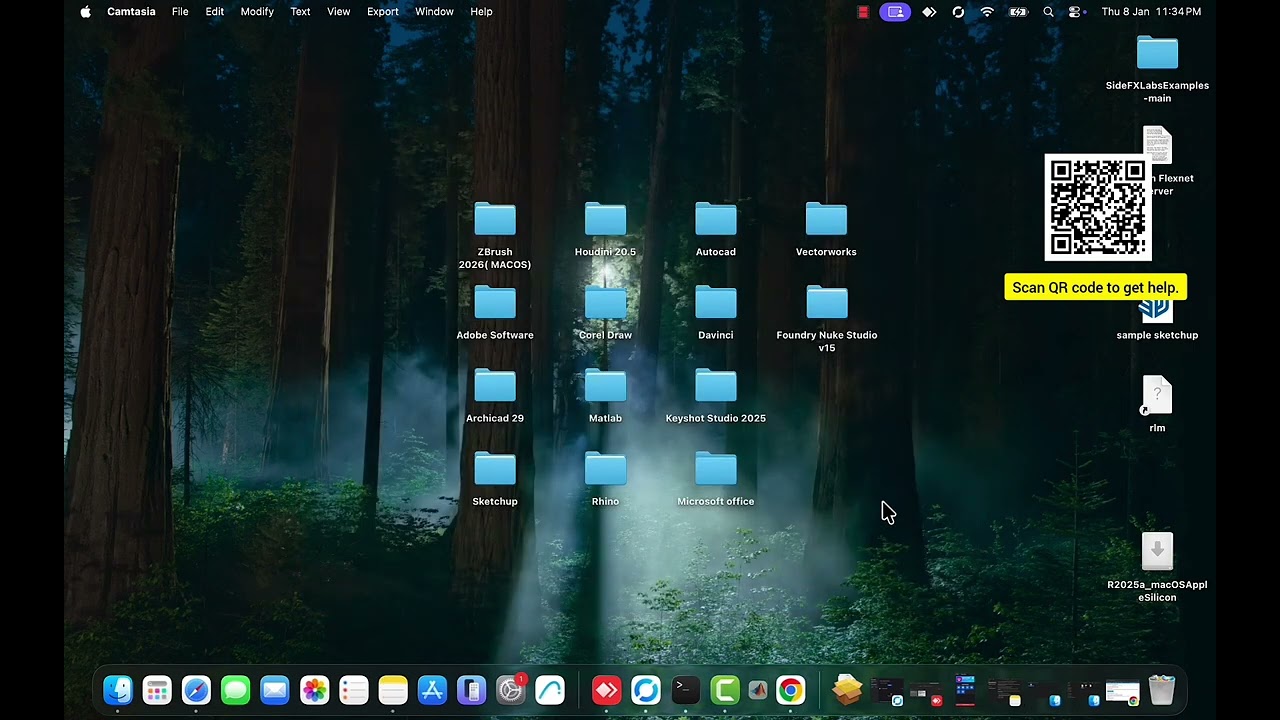This screenshot has width=1280, height=720.
Task: Select the Keyshot Studio 2025 folder
Action: (x=716, y=386)
